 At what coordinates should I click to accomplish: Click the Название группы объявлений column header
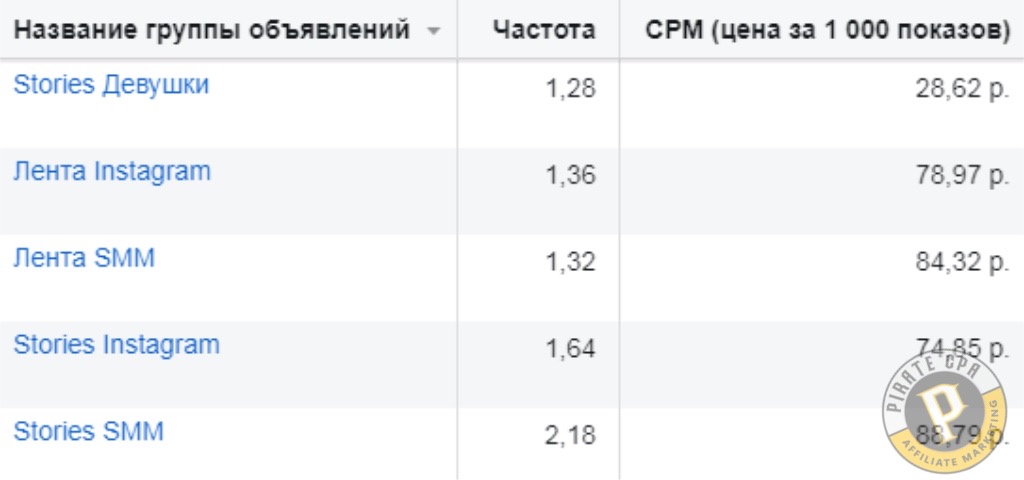pyautogui.click(x=212, y=30)
